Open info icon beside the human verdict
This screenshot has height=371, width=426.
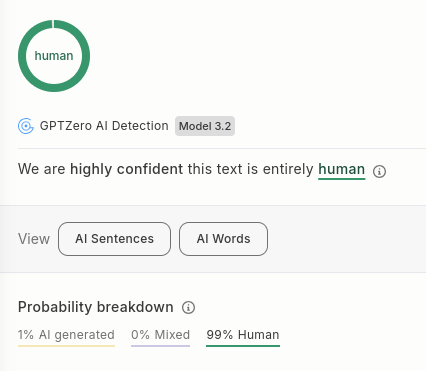(379, 171)
